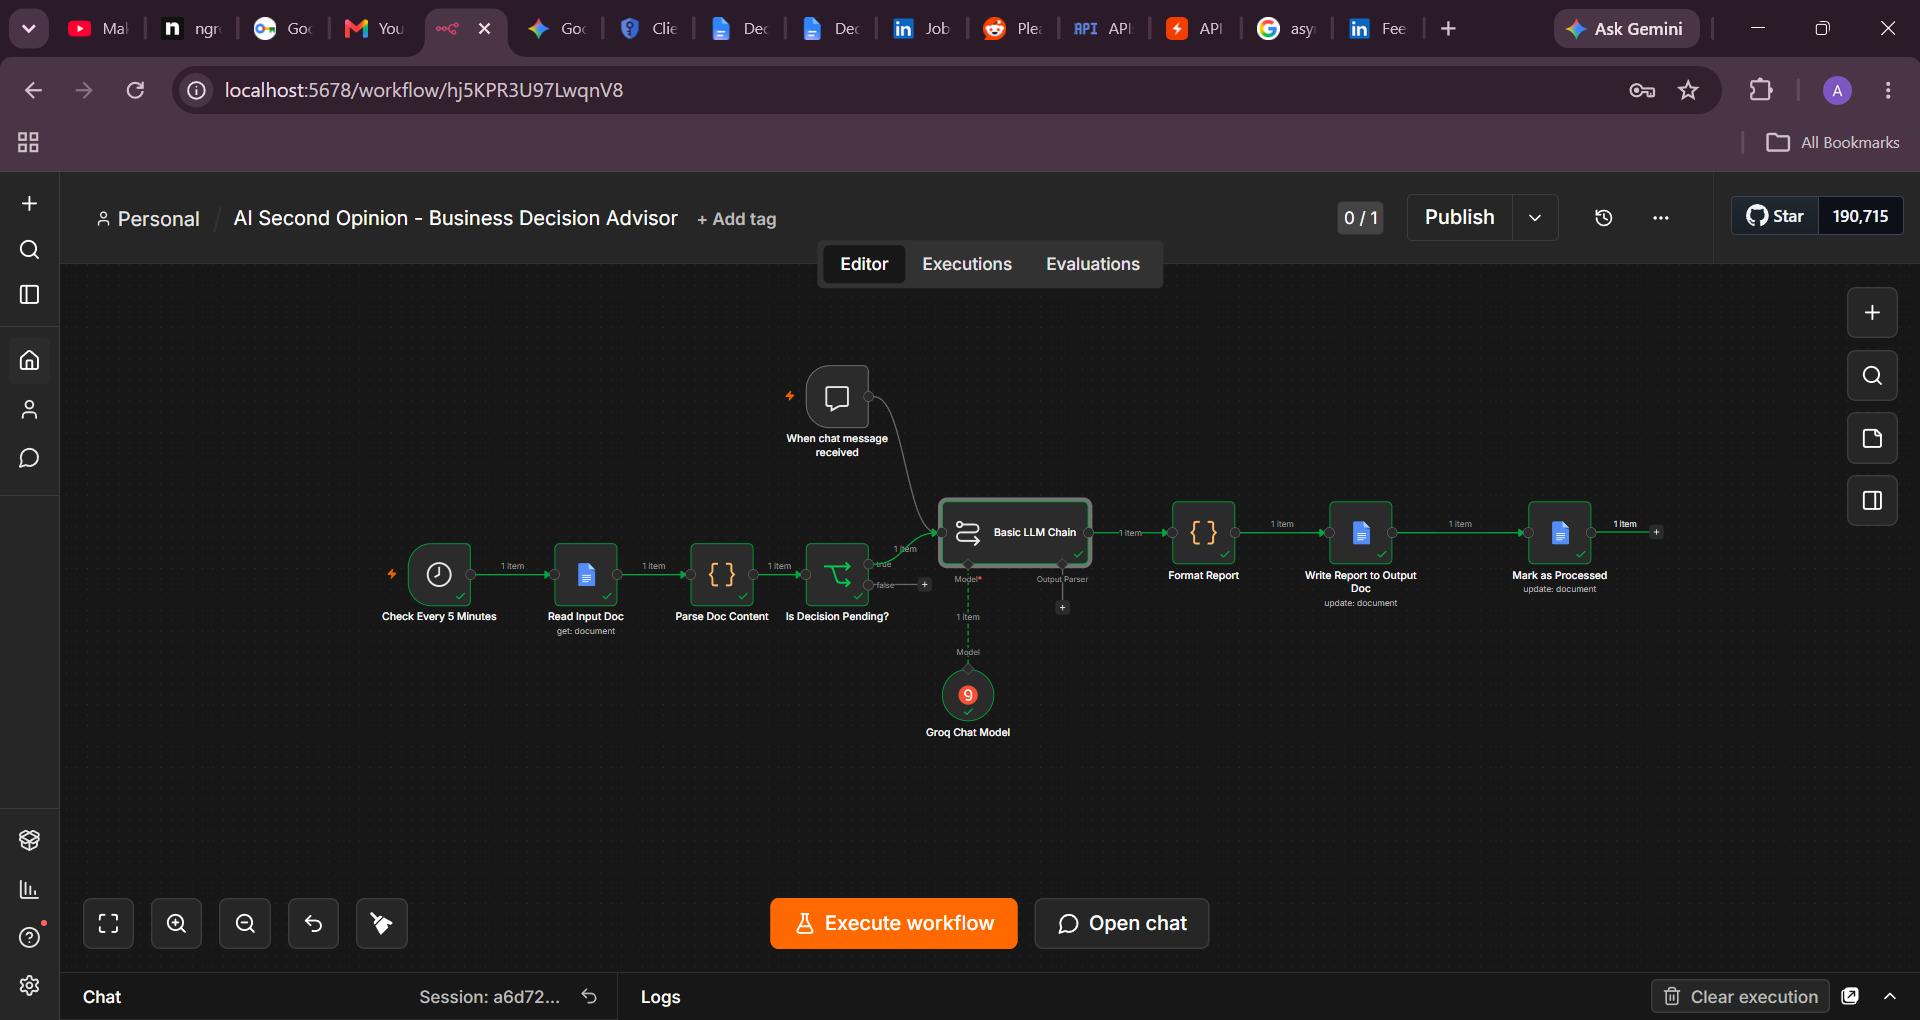Open Insights chart icon in sidebar

tap(29, 889)
